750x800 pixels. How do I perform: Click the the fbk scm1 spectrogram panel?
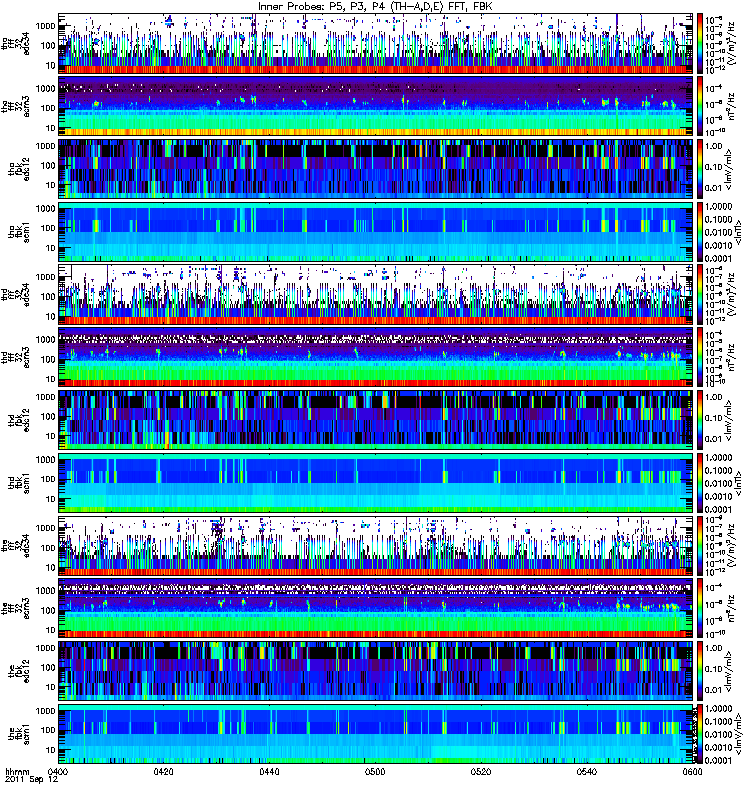coord(376,734)
